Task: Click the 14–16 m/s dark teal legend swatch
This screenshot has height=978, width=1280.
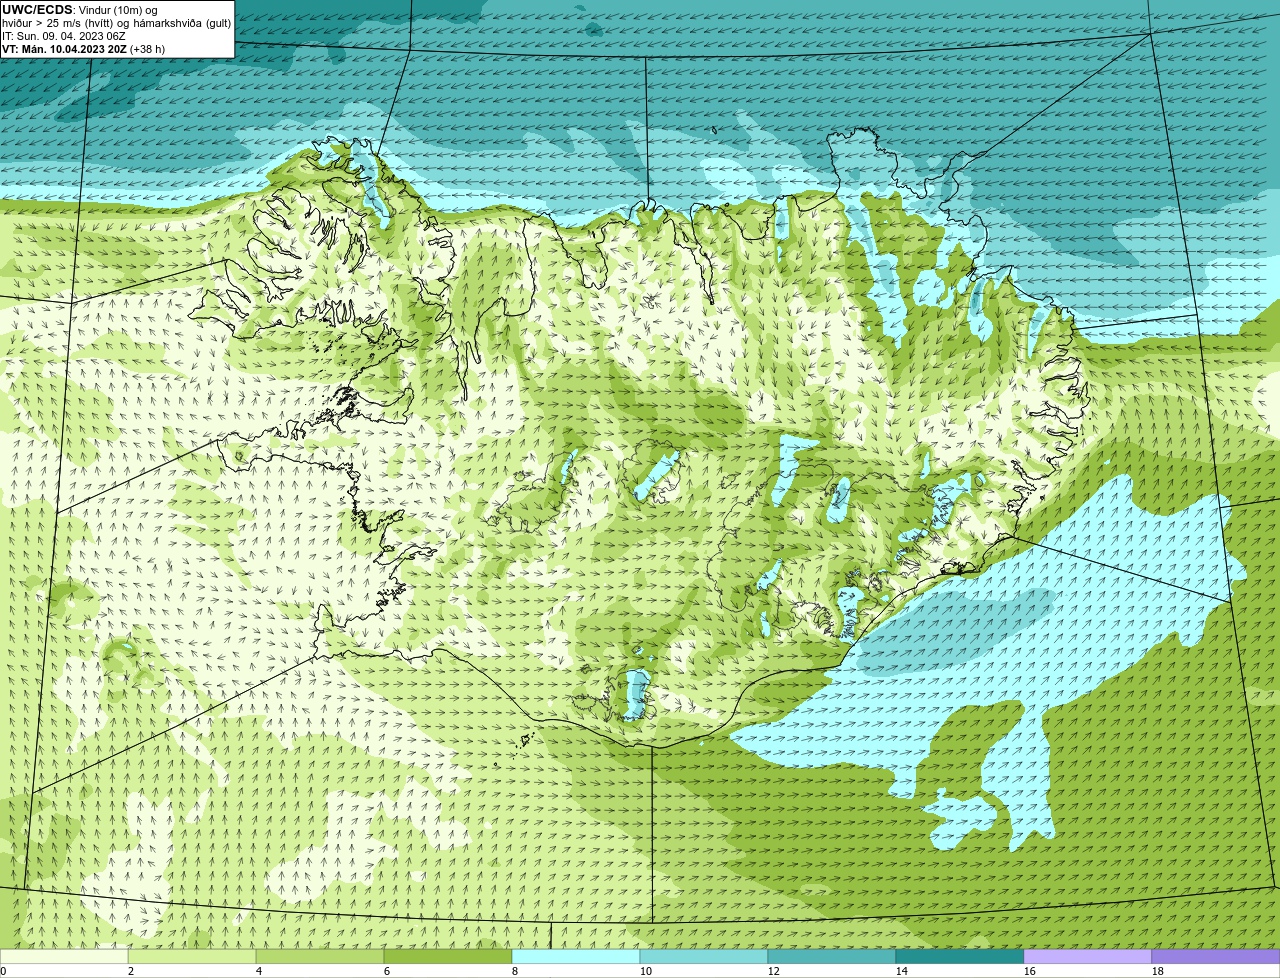Action: [960, 957]
